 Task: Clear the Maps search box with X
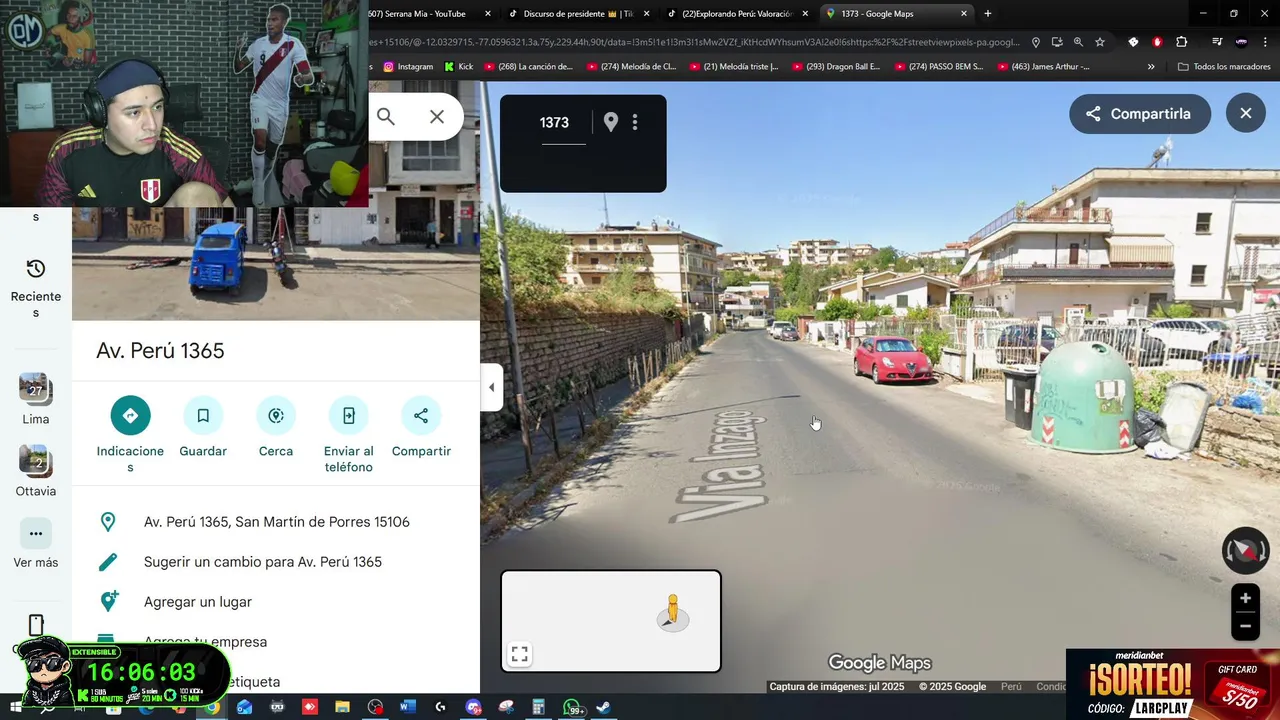point(437,117)
